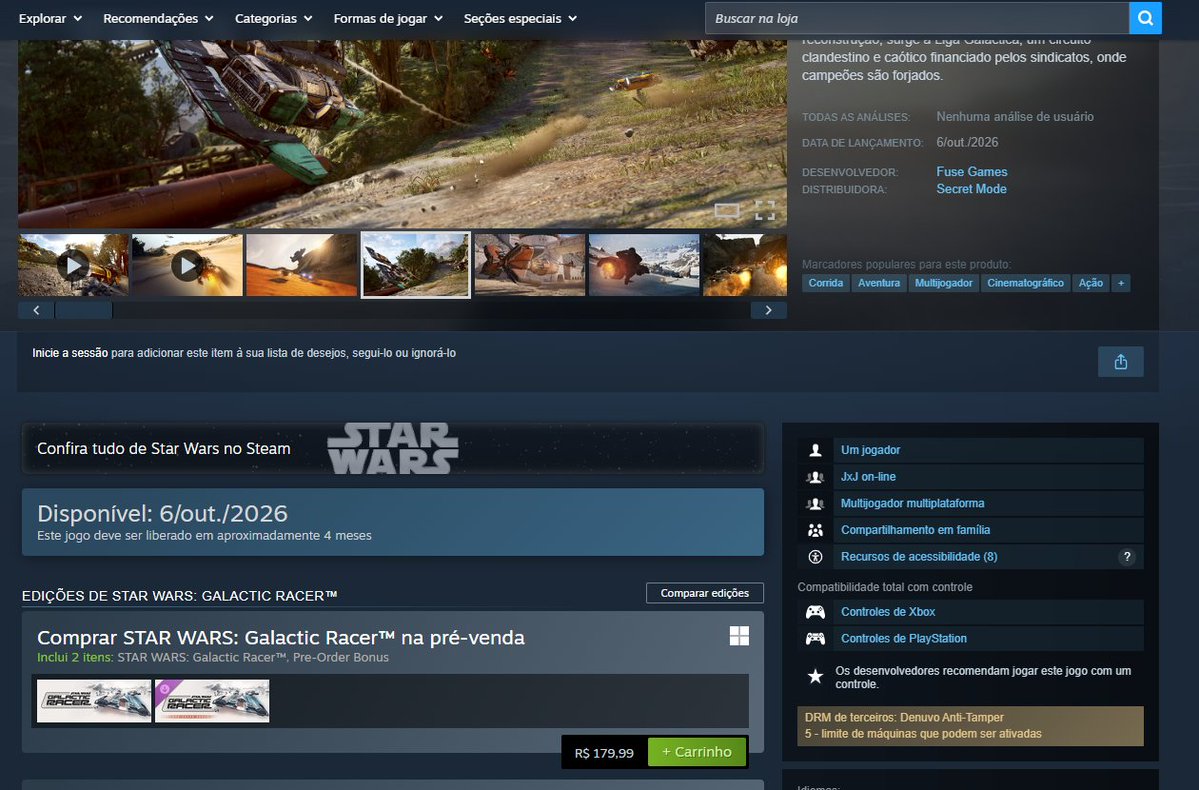Click the blue search magnifier button
Screen dimensions: 1199x790
click(1145, 18)
